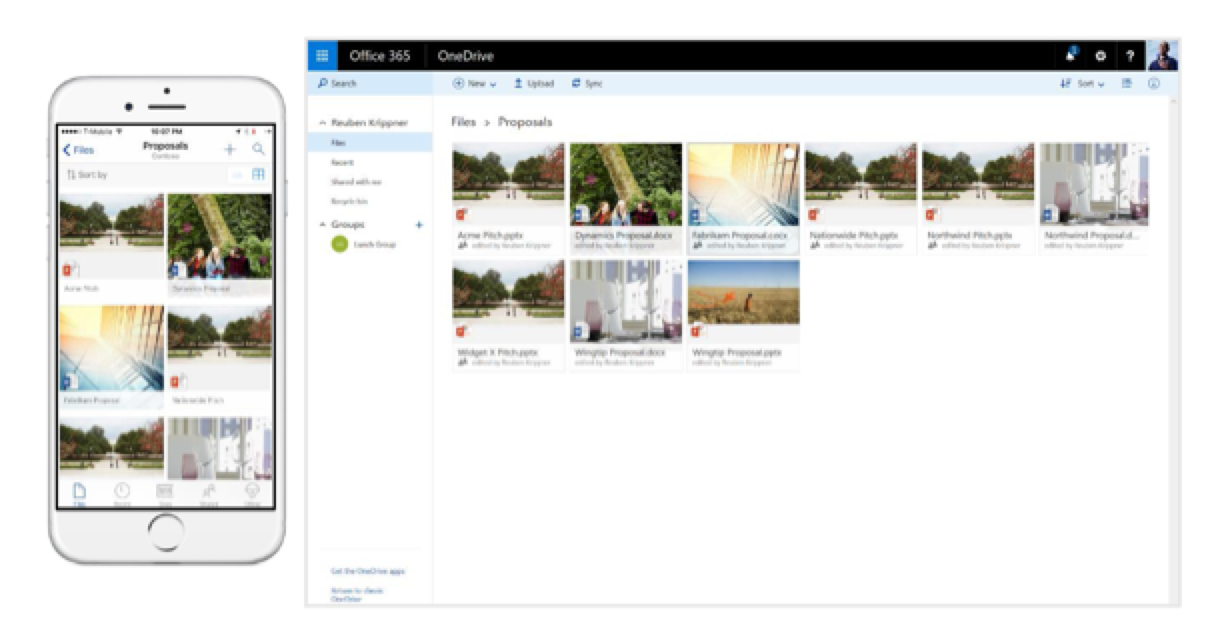Click the Files breadcrumb link
The width and height of the screenshot is (1210, 628).
tap(463, 122)
